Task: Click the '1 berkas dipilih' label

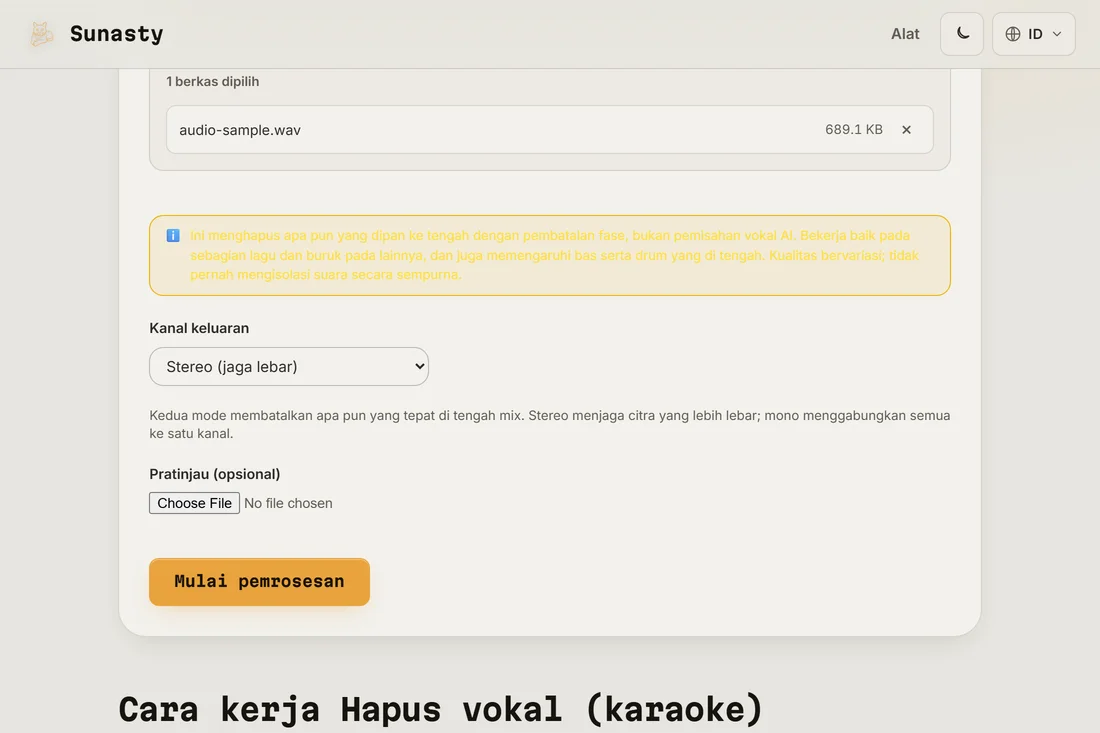Action: [x=213, y=81]
